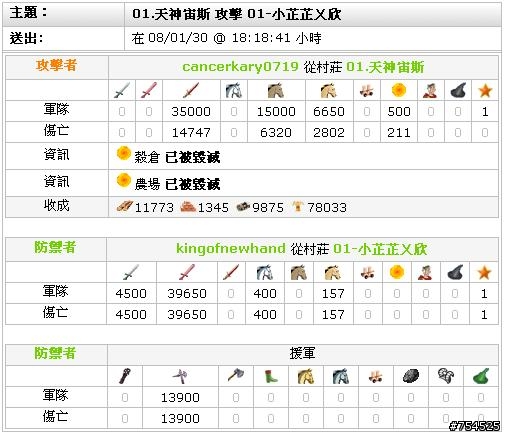The width and height of the screenshot is (505, 434).
Task: Click the attacker's Equites Legati horse icon
Action: coord(234,90)
